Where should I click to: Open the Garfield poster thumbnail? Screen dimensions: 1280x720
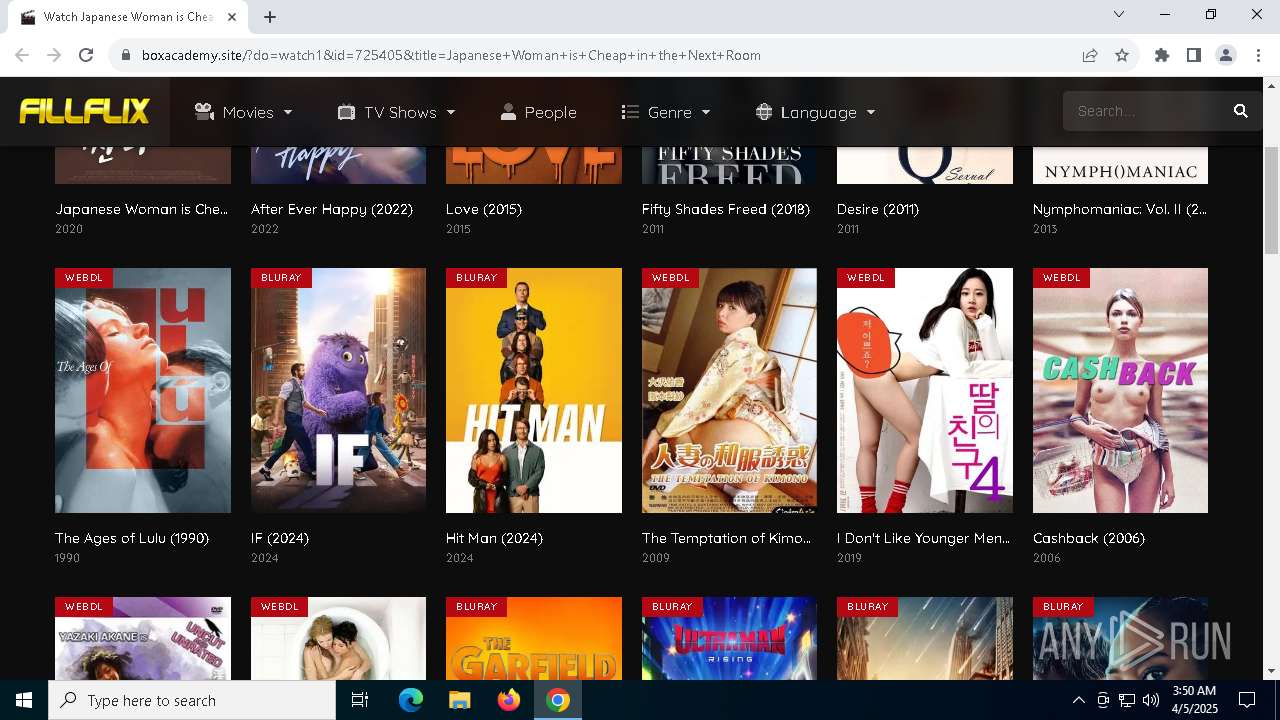534,639
